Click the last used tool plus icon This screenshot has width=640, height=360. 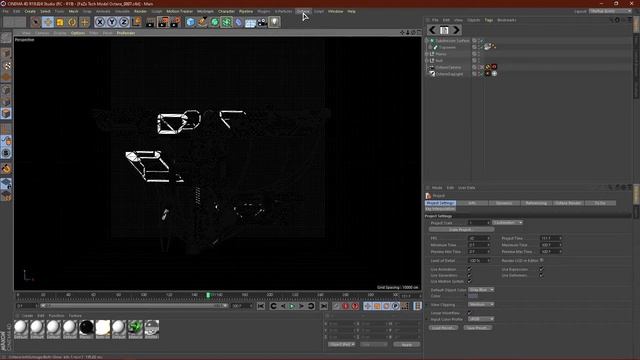click(x=84, y=22)
